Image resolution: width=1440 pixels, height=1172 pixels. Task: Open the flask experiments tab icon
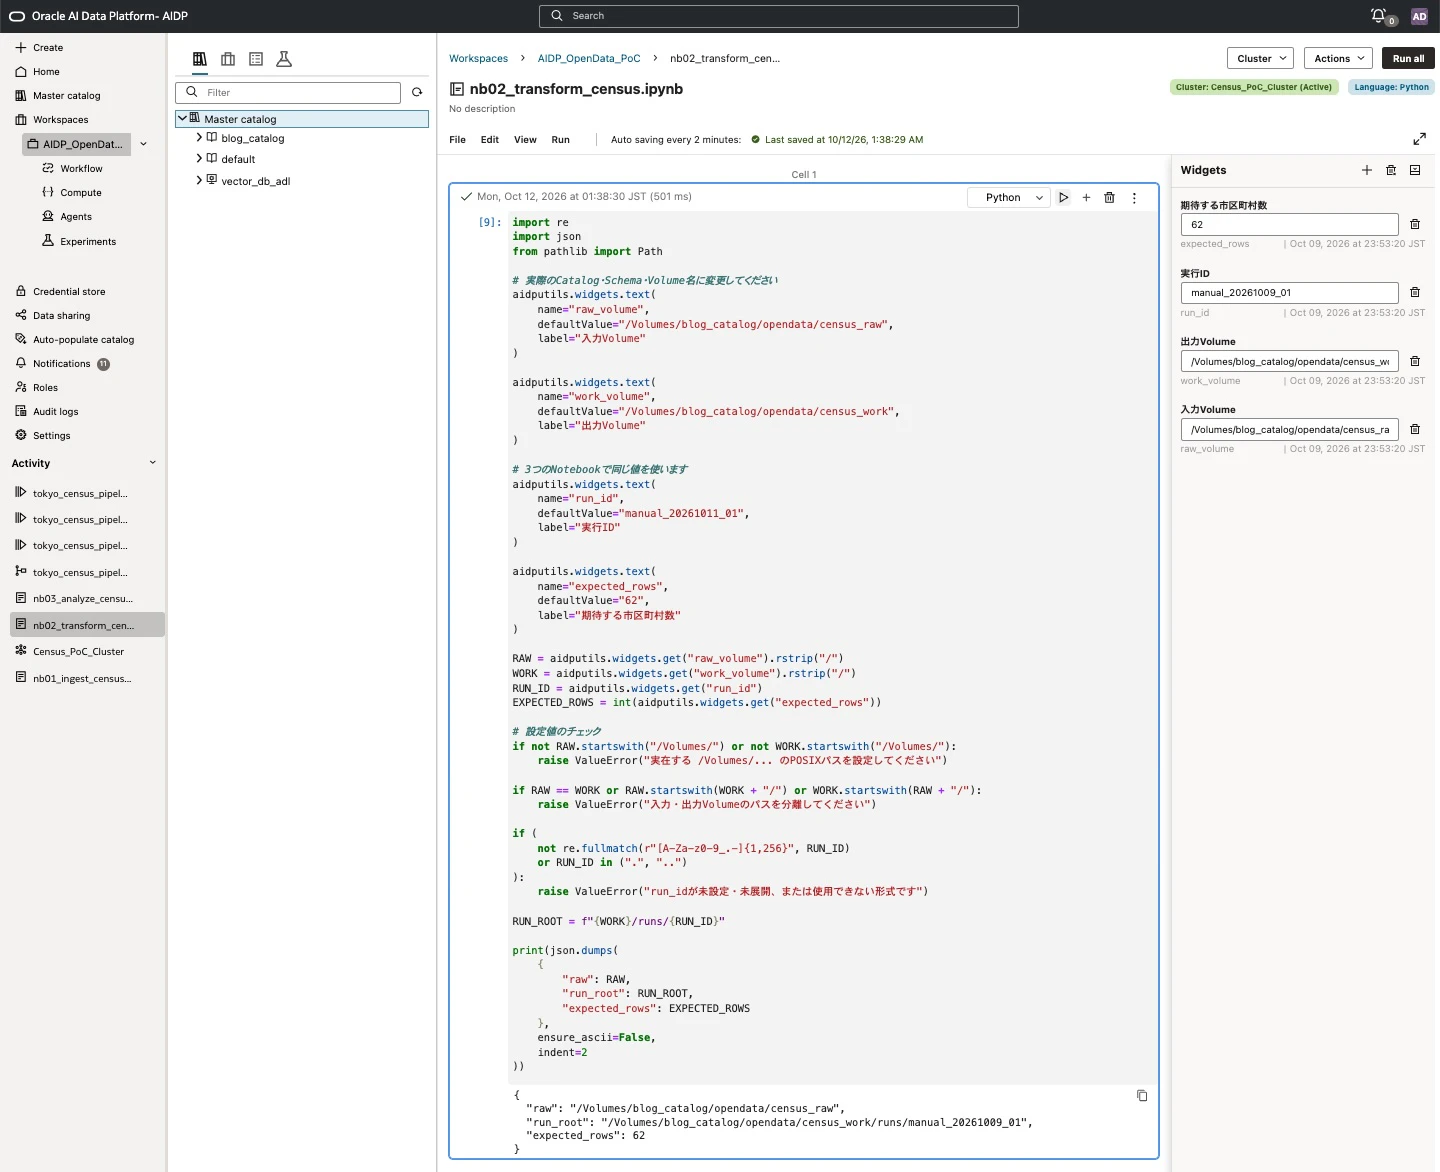(284, 59)
